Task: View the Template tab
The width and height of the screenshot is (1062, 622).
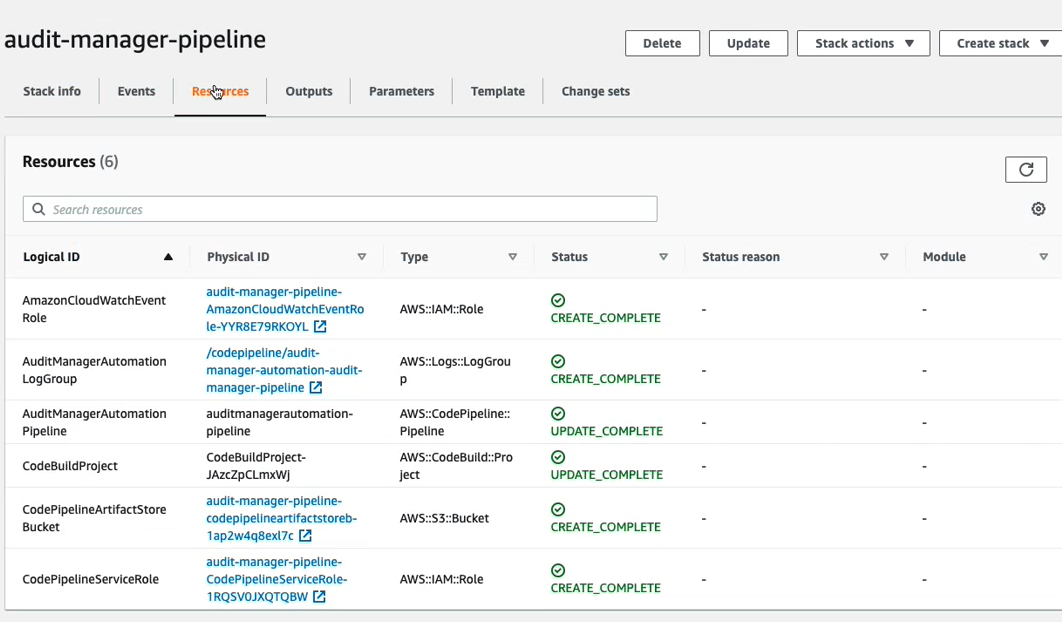Action: pyautogui.click(x=498, y=91)
